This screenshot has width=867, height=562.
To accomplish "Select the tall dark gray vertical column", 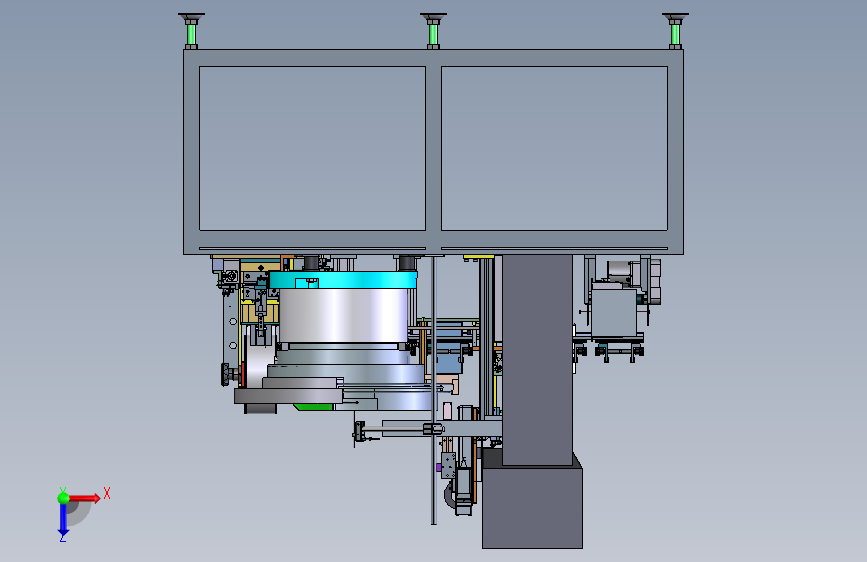I will tap(537, 360).
